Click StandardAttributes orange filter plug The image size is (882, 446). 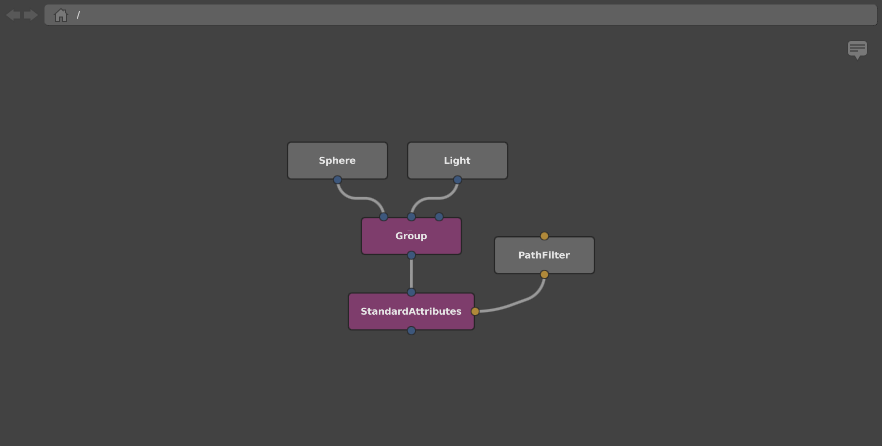[x=475, y=312]
